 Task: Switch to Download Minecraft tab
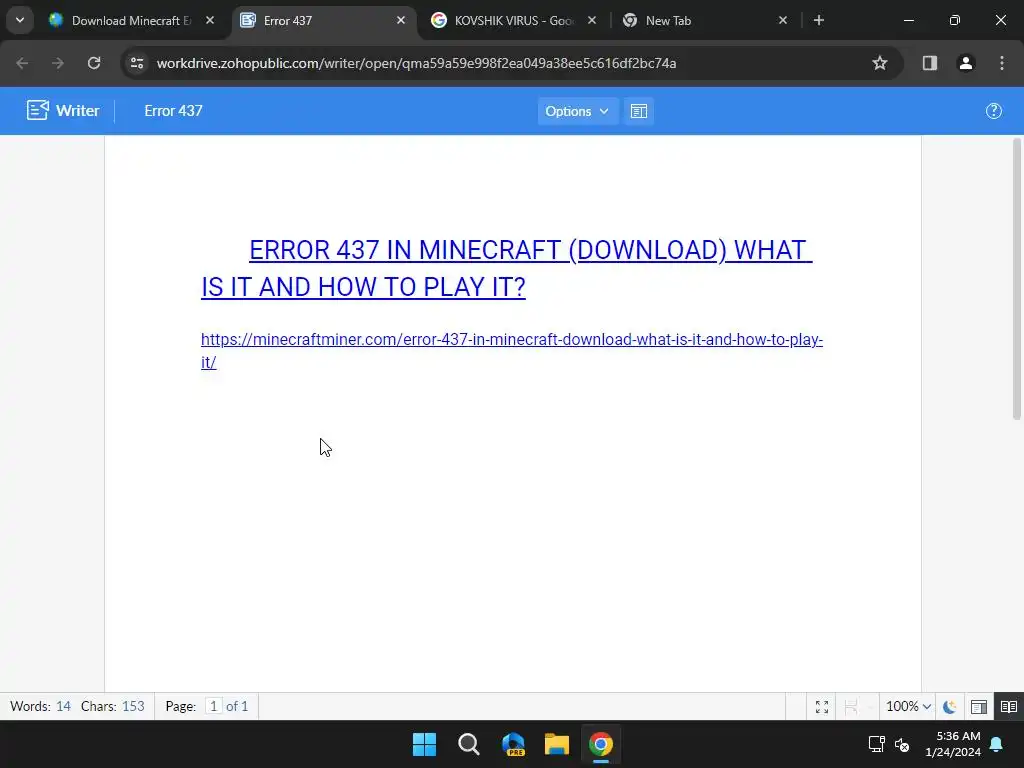pyautogui.click(x=131, y=21)
